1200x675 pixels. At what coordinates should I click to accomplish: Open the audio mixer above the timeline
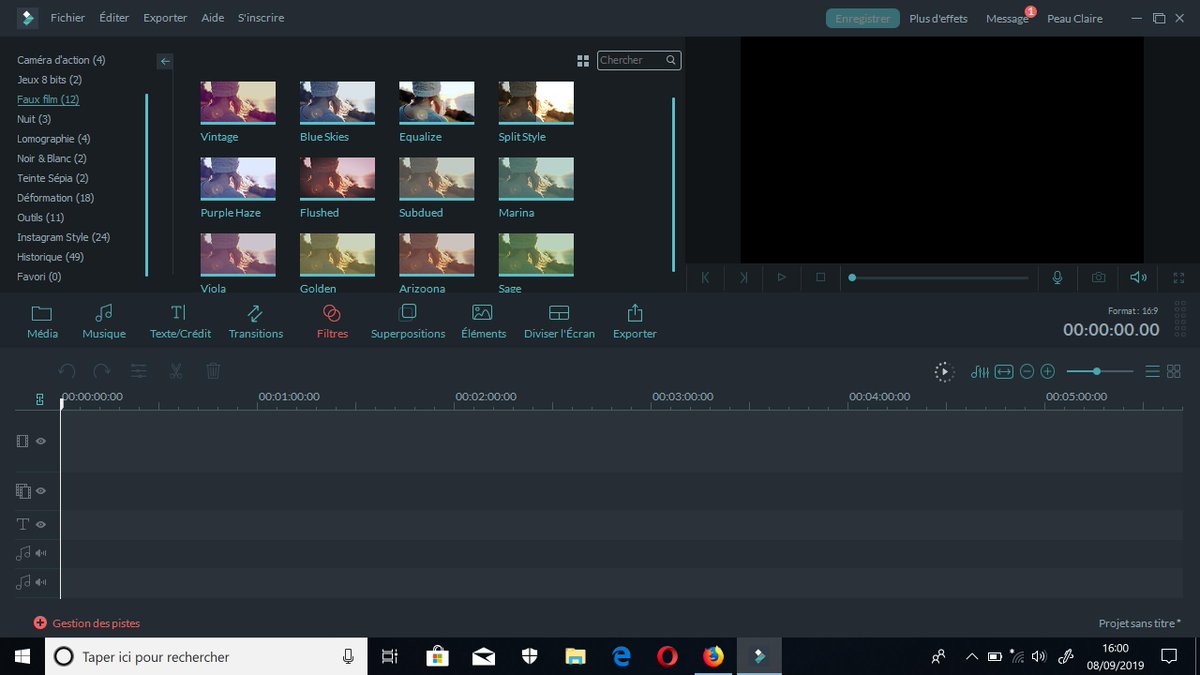979,371
